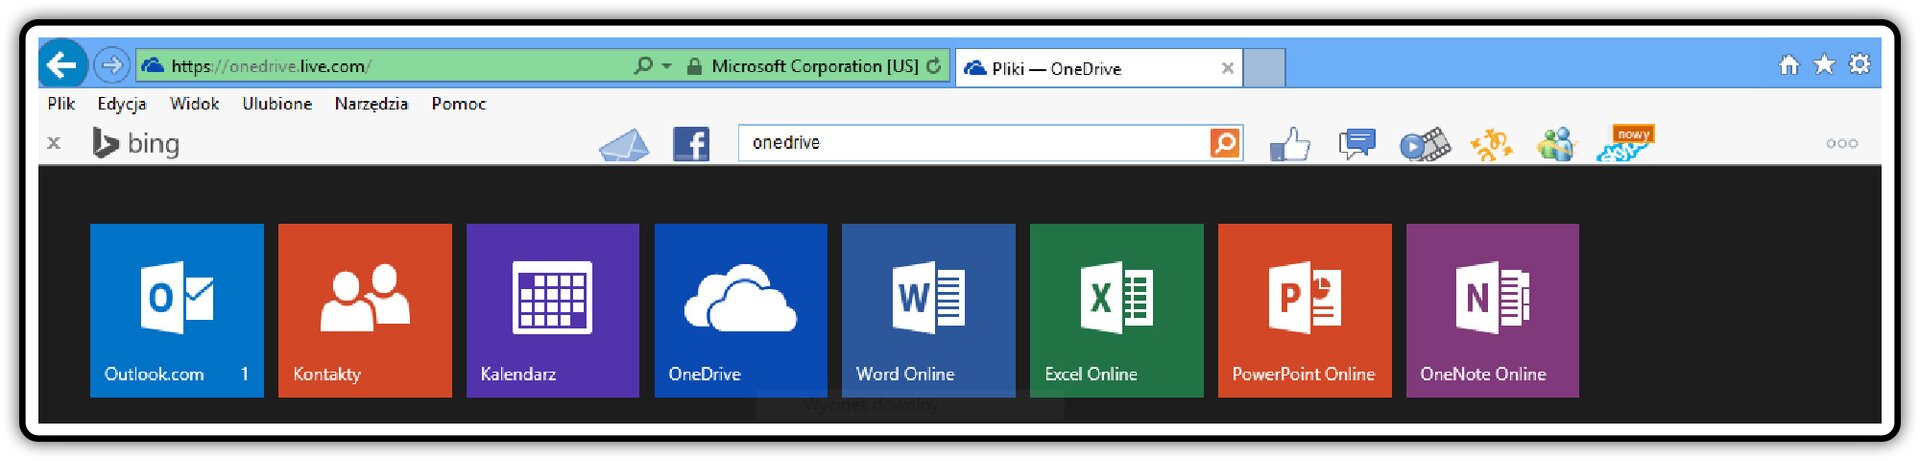Open the mail envelope icon in Bing bar

pos(624,145)
